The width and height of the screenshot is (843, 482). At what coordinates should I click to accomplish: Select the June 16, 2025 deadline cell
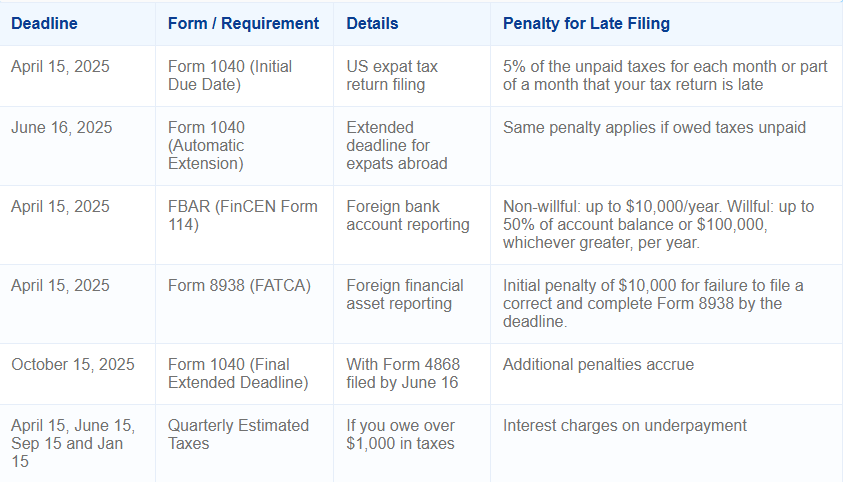pos(62,128)
